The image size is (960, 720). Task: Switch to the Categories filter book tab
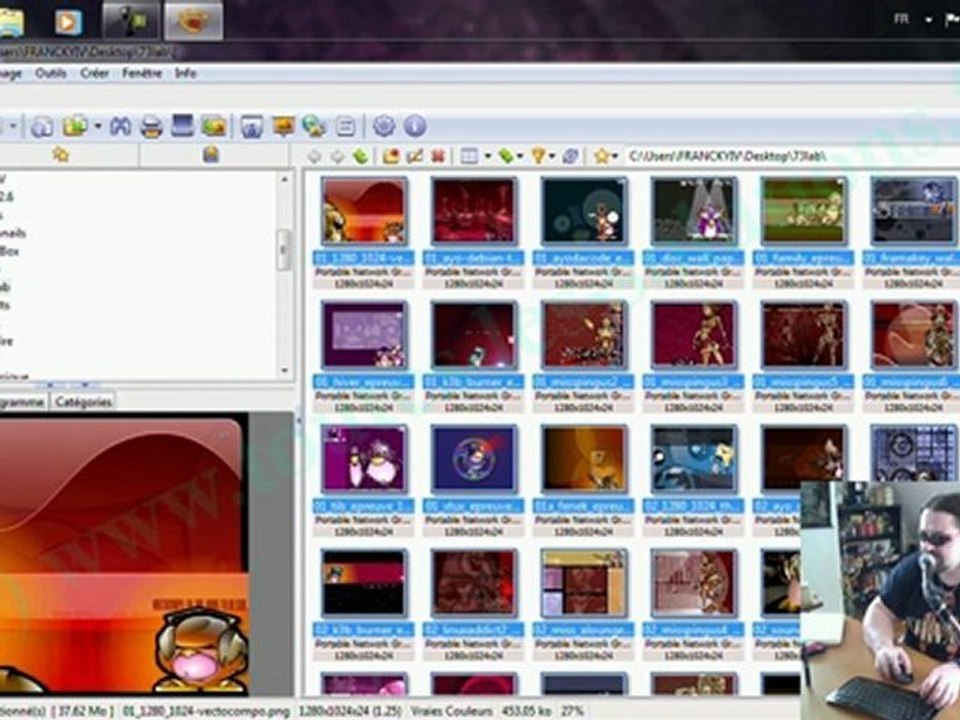211,155
